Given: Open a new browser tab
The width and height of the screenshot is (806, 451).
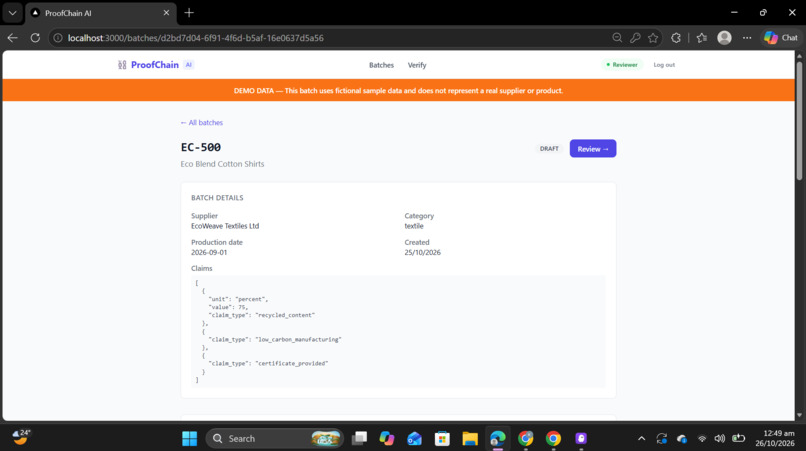Looking at the screenshot, I should click(189, 13).
